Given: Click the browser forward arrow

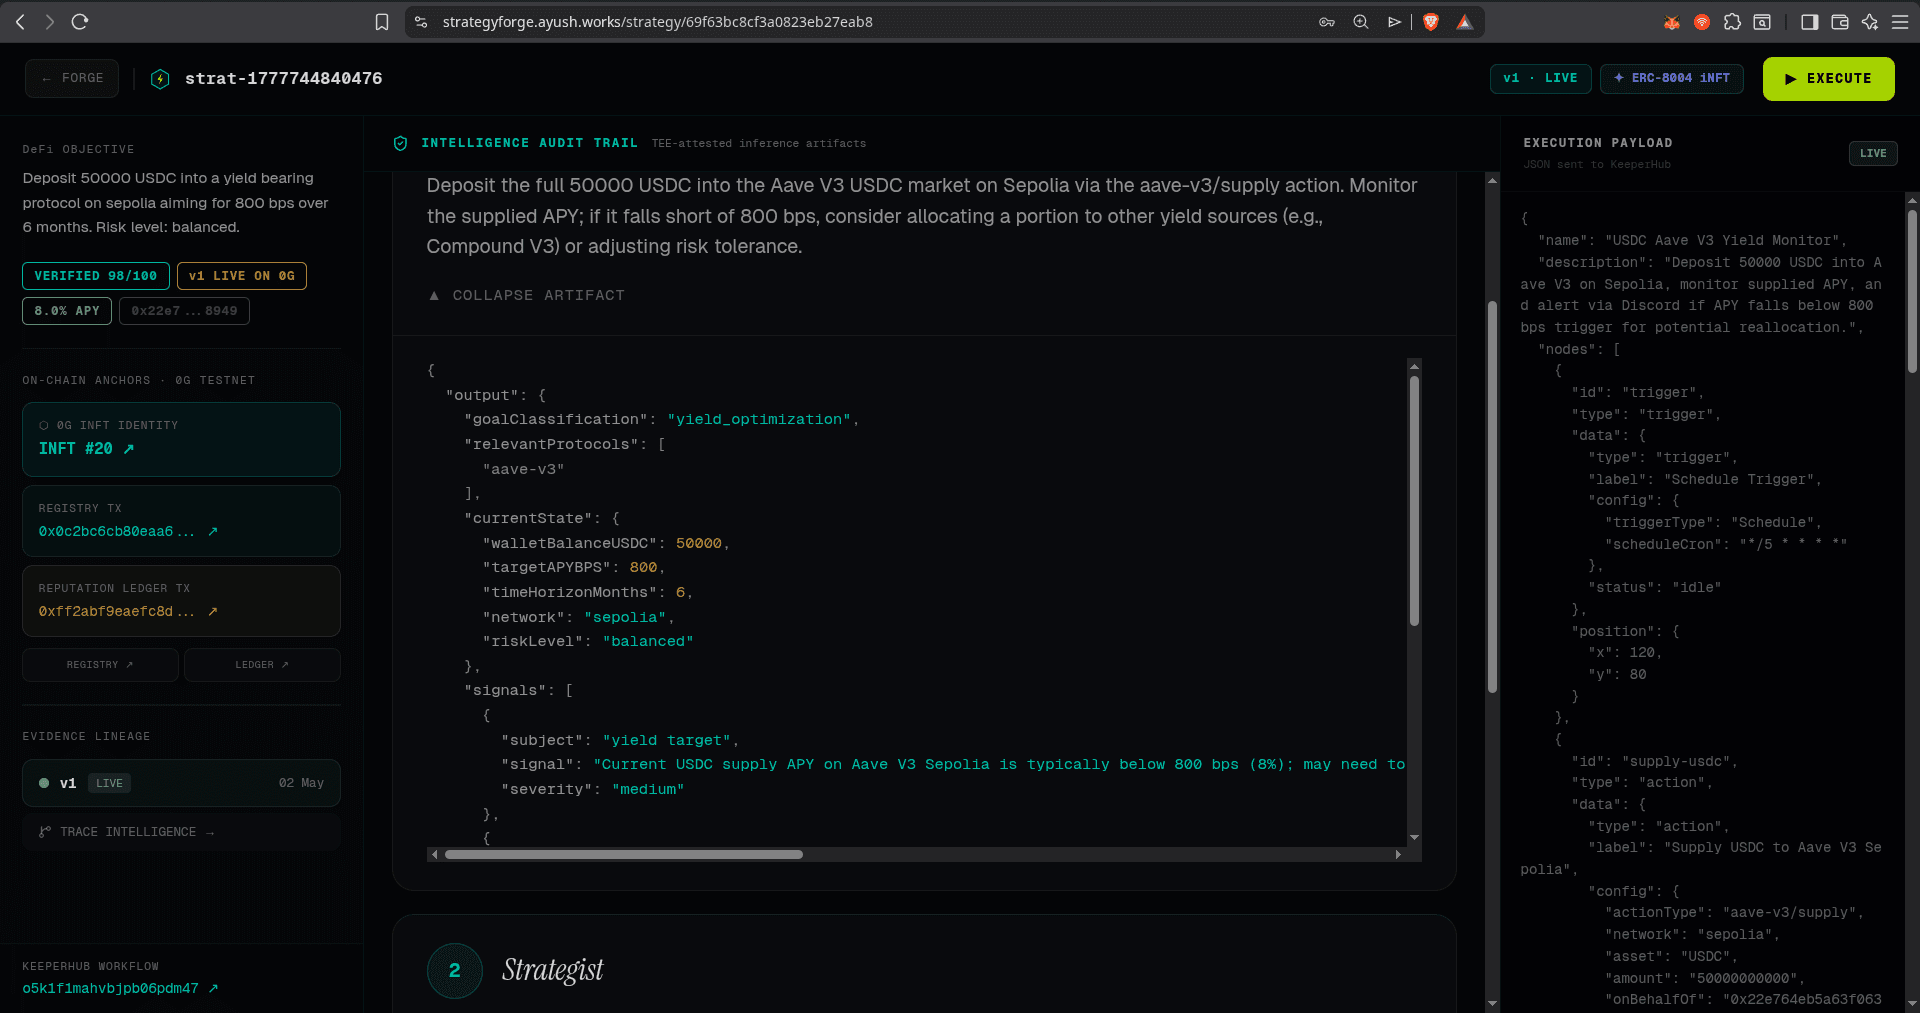Looking at the screenshot, I should tap(50, 22).
